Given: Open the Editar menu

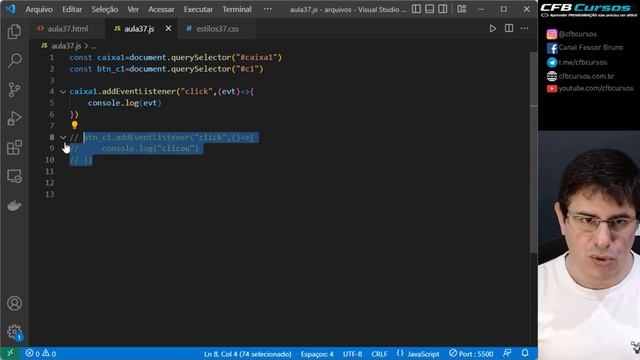Looking at the screenshot, I should click(72, 9).
